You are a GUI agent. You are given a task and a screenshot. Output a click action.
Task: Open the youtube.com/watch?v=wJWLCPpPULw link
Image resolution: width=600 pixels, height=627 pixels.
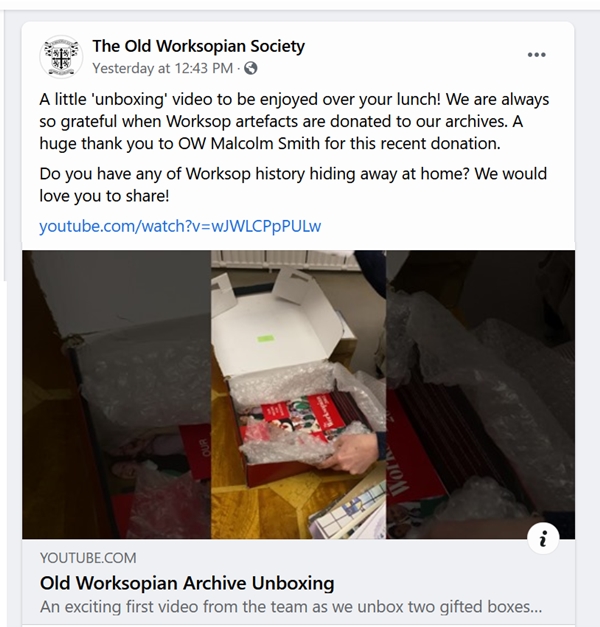[x=180, y=226]
